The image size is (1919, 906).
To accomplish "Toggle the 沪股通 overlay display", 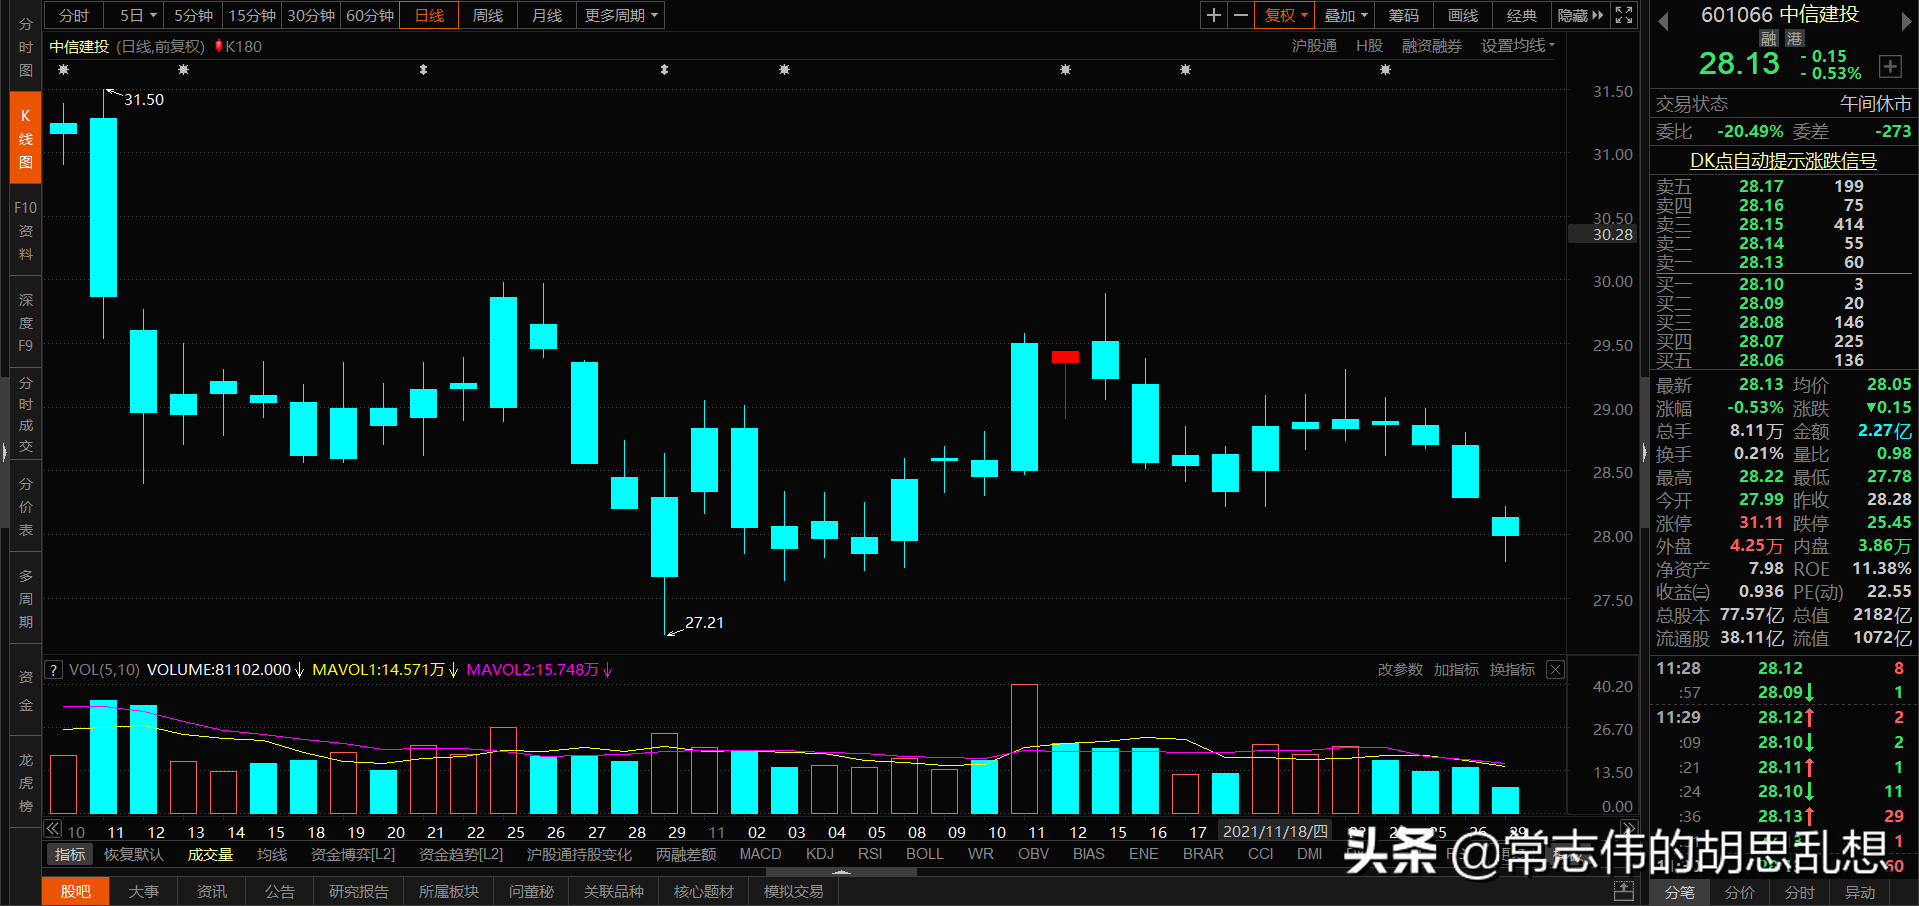I will (x=1313, y=45).
